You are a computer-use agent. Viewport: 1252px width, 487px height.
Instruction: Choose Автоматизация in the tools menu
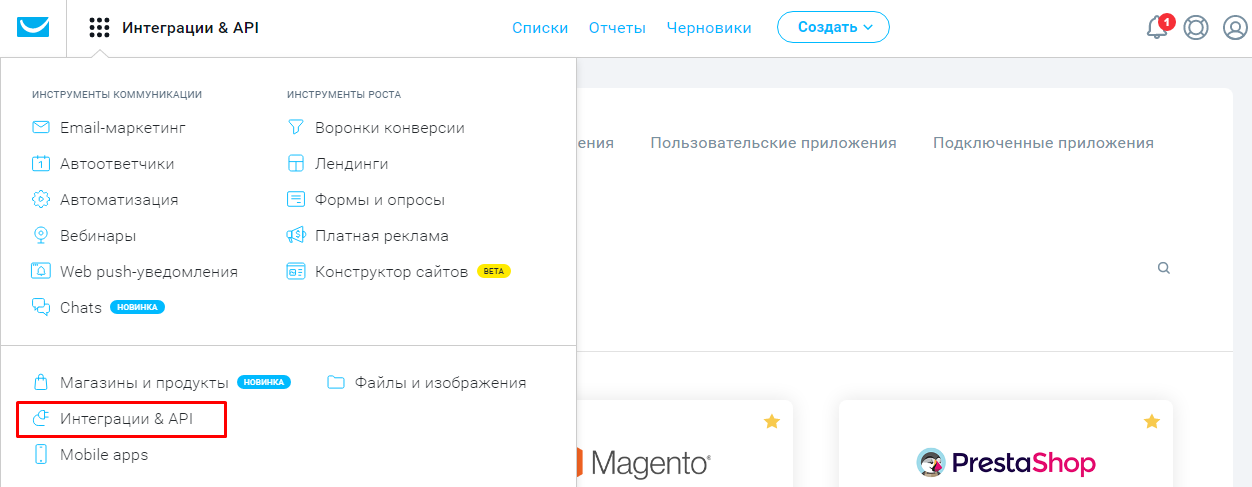(x=118, y=199)
